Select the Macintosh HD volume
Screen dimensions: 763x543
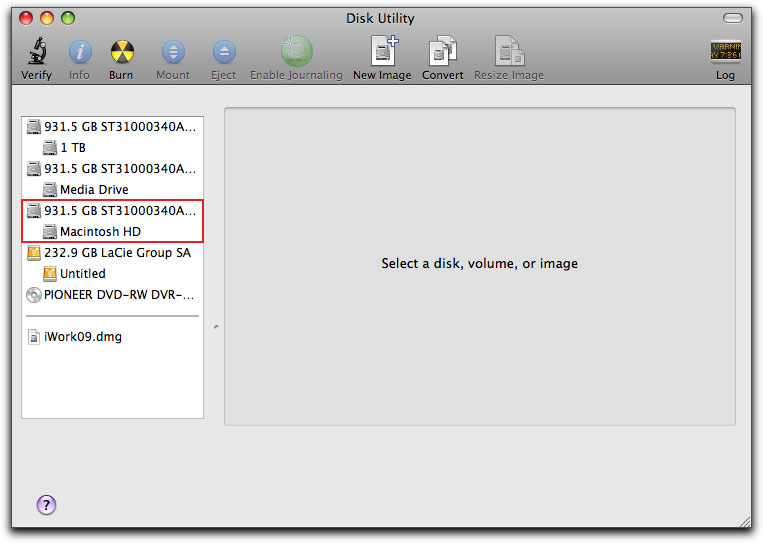[x=112, y=232]
